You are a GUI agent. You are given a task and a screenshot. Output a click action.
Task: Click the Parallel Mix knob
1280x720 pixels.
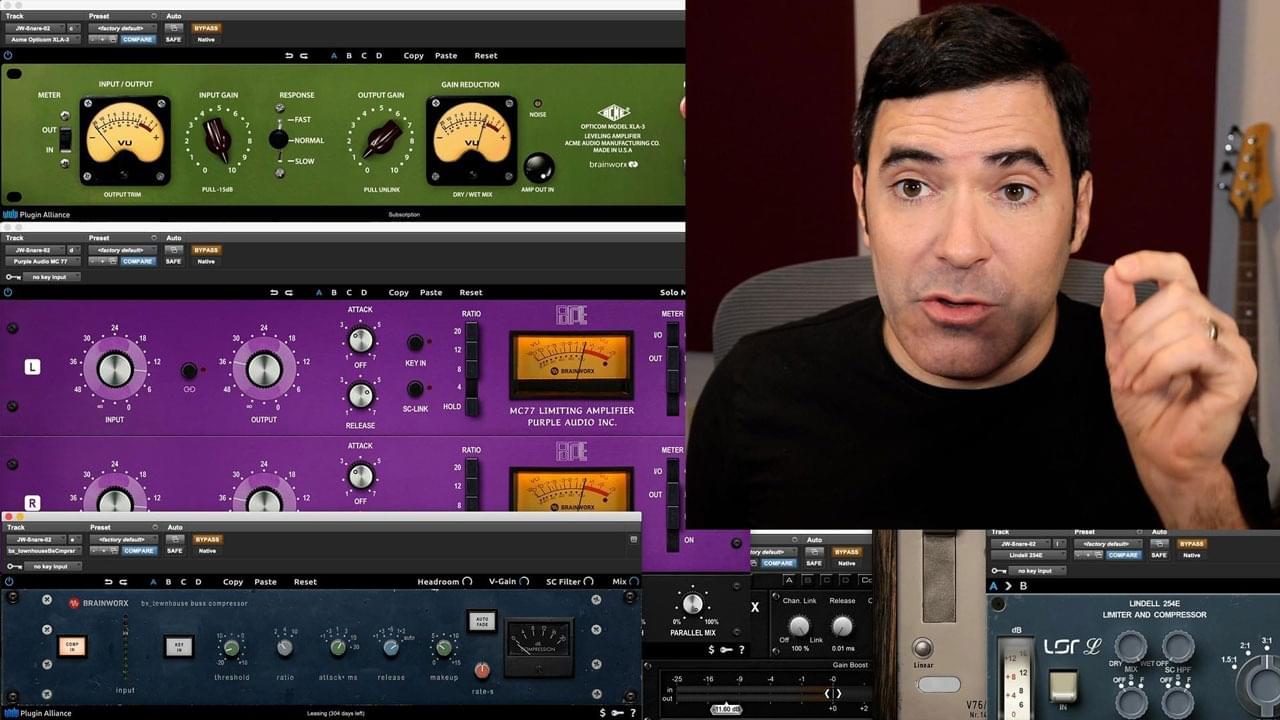[692, 602]
